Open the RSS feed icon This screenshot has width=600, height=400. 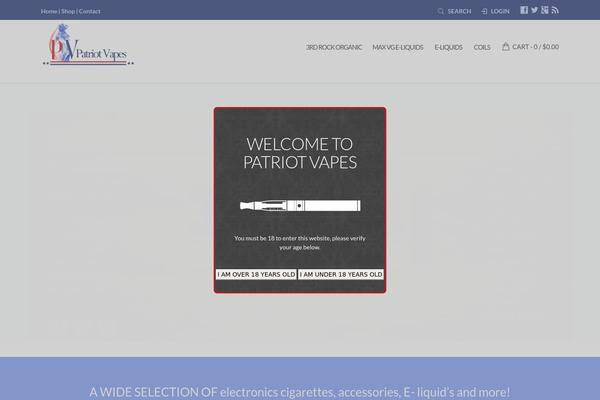click(x=555, y=10)
